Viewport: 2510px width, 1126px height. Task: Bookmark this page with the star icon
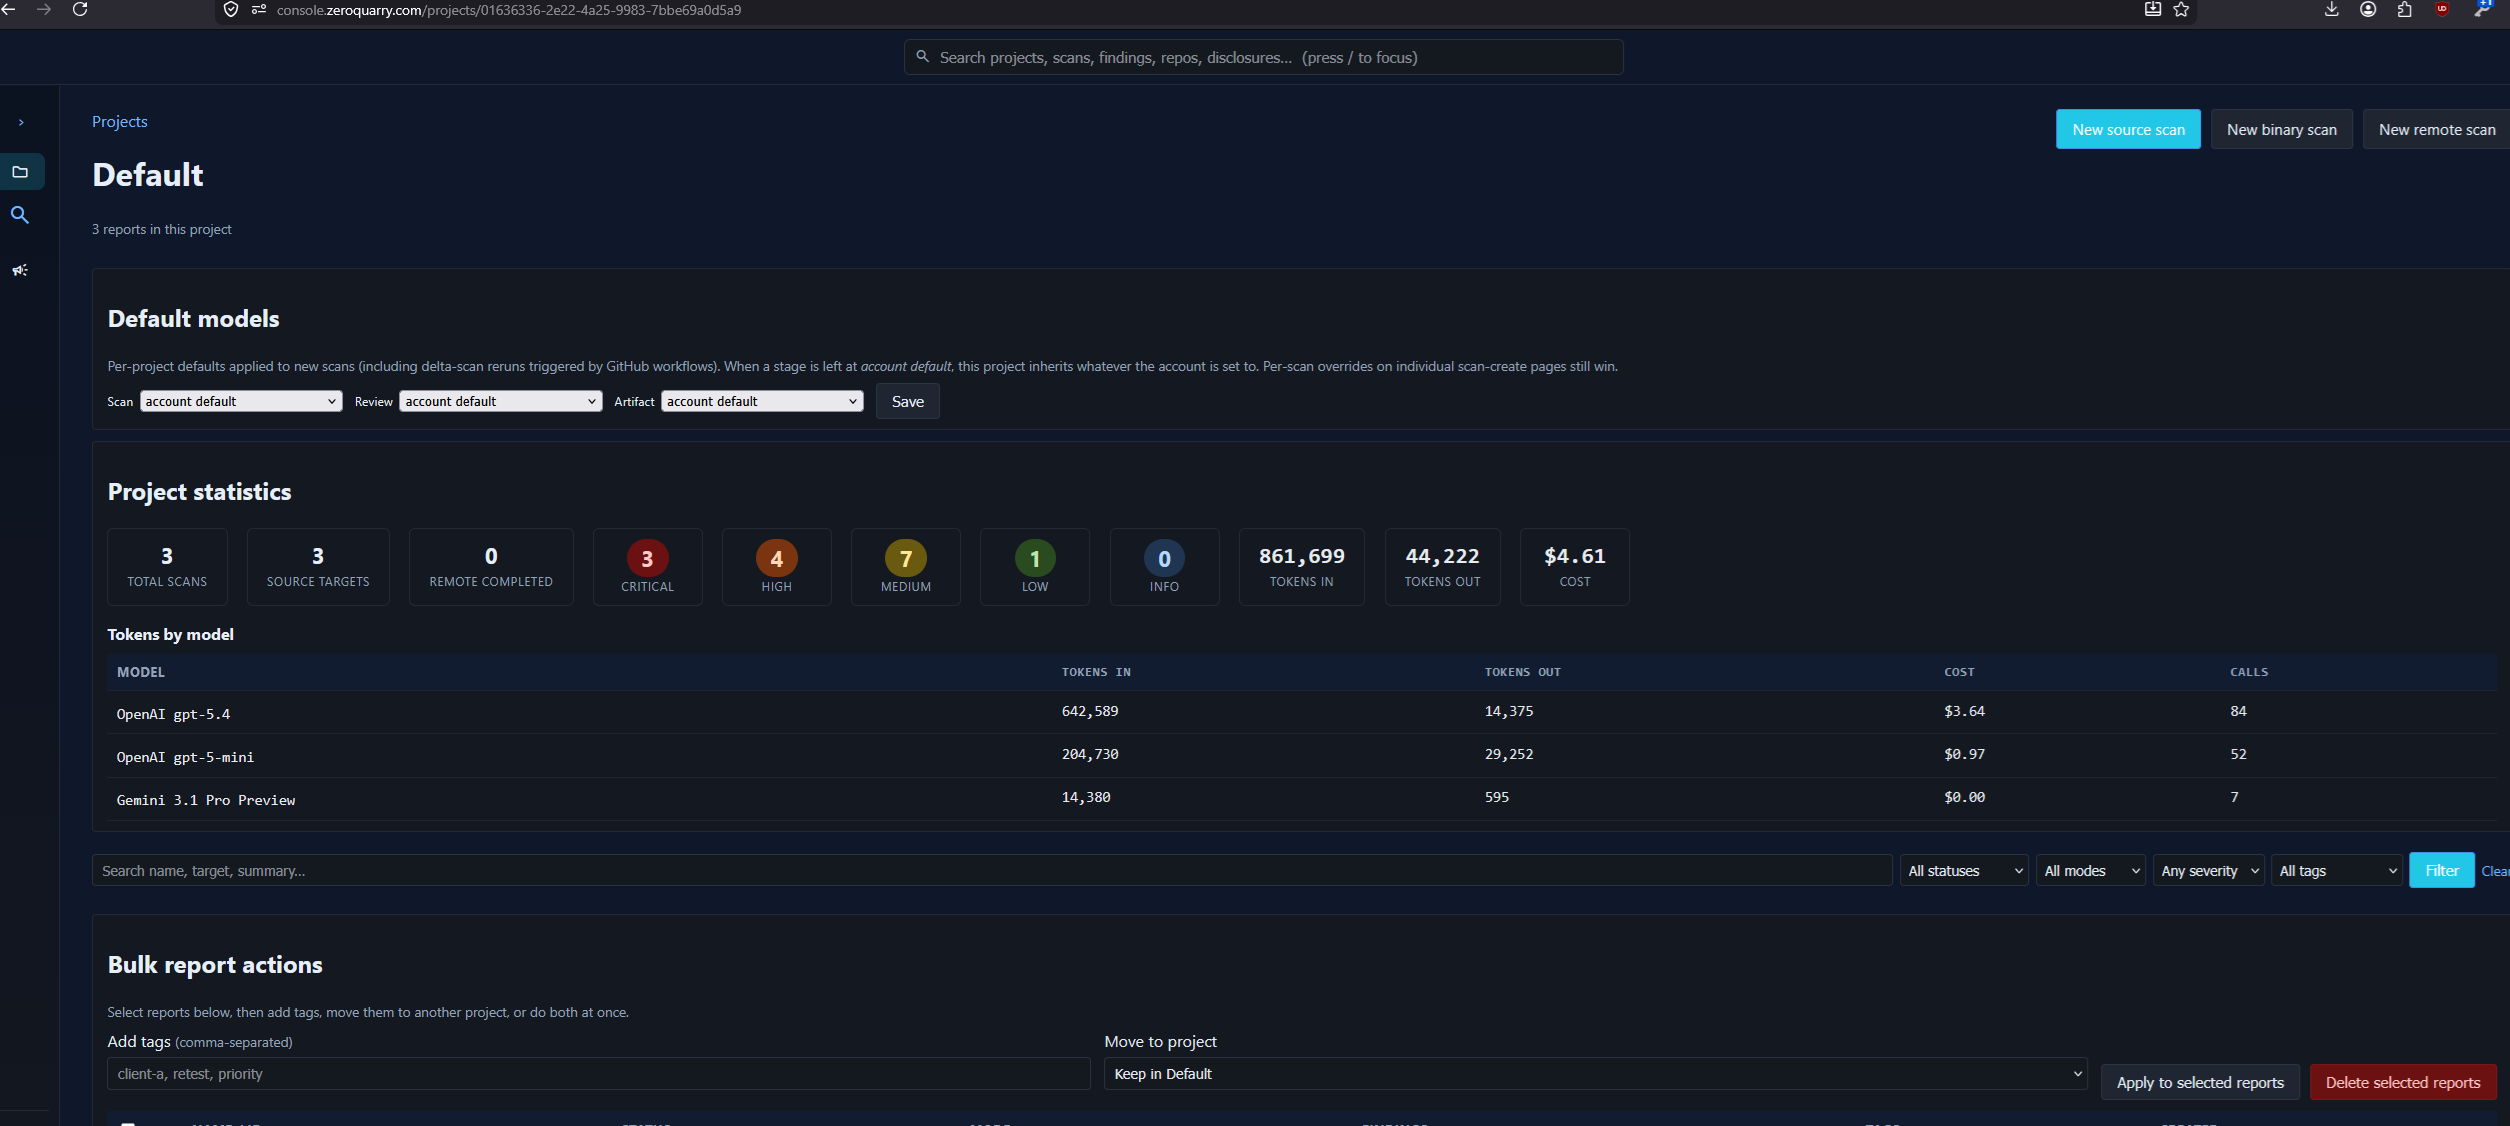pos(2181,10)
